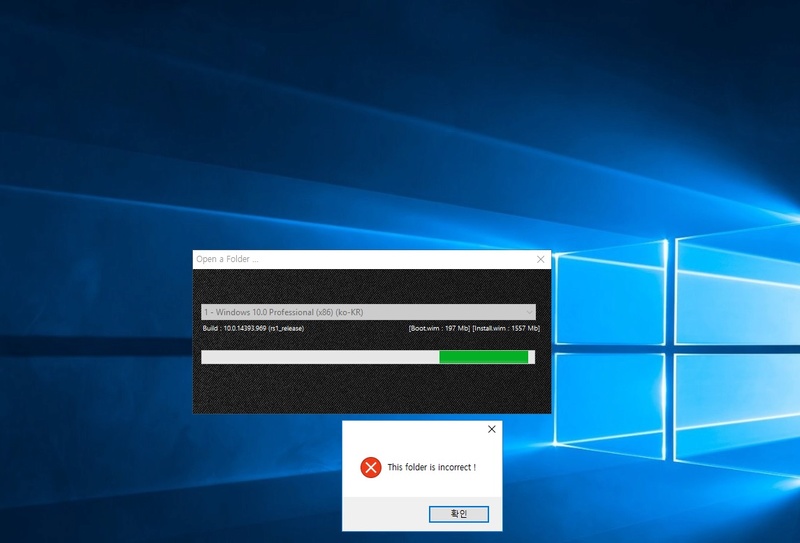
Task: Click the Install.wim 1557 Mb label
Action: click(506, 328)
